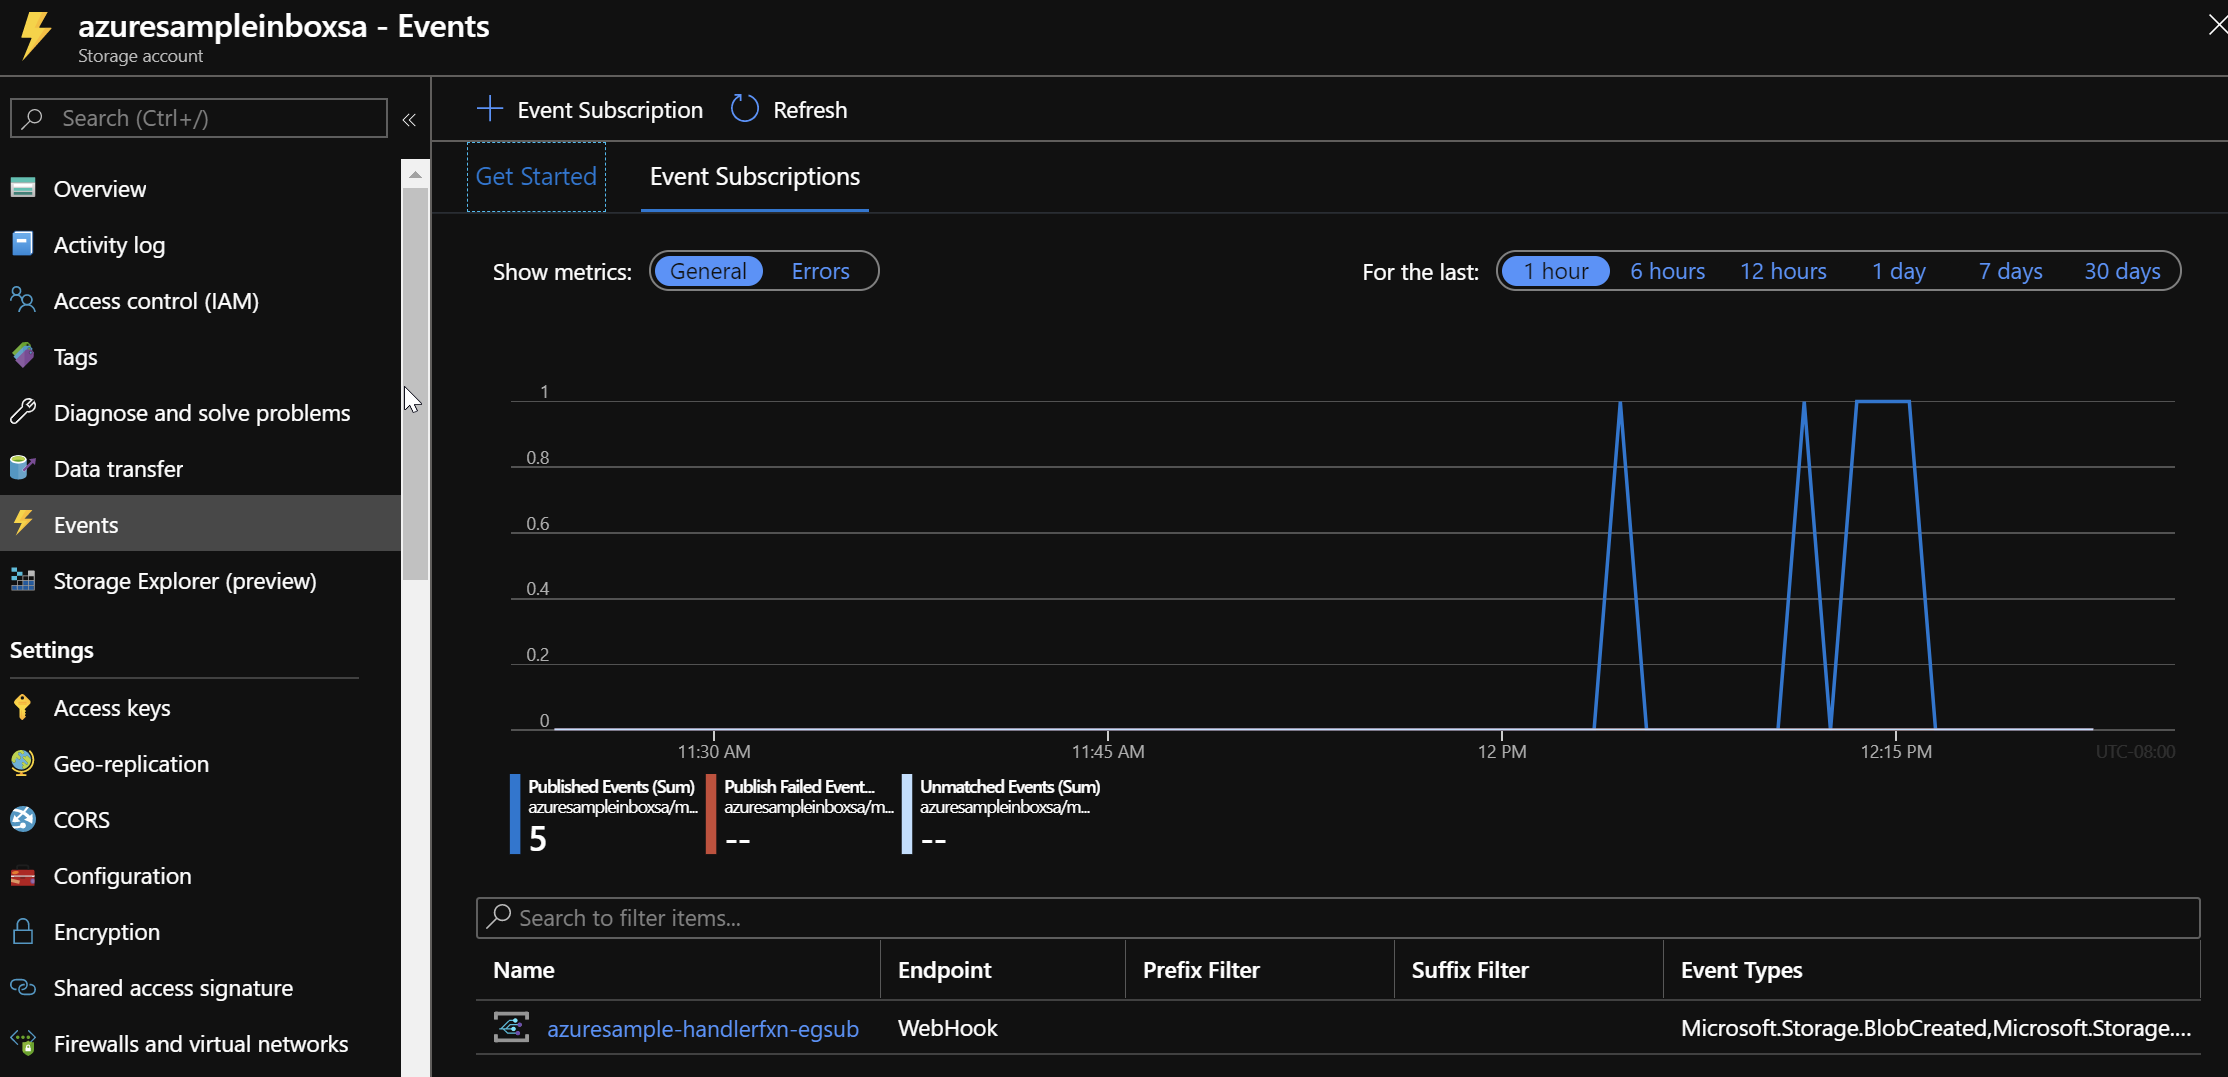Click the Shared access signature link icon
Viewport: 2228px width, 1077px height.
pos(23,987)
